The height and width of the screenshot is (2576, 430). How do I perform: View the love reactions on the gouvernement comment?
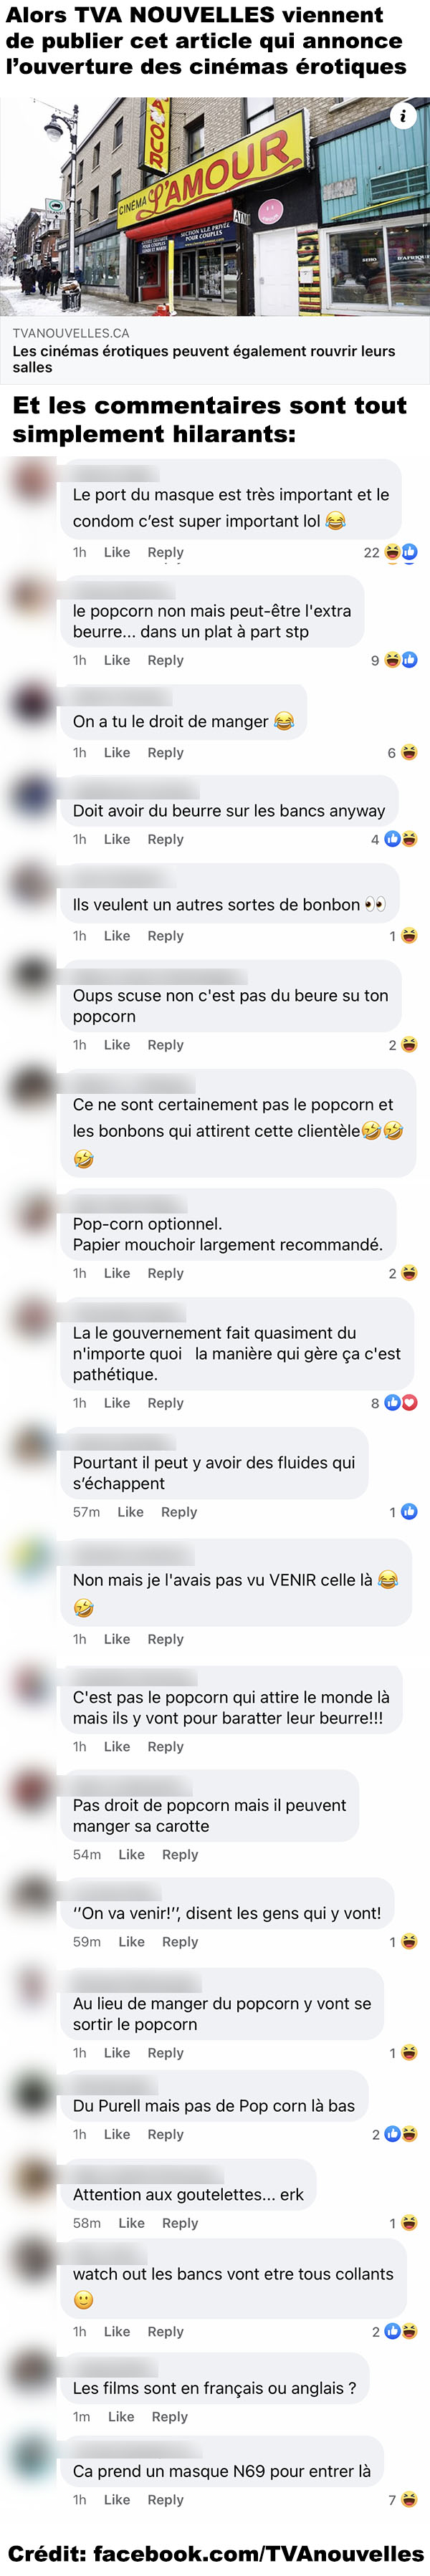coord(410,1403)
